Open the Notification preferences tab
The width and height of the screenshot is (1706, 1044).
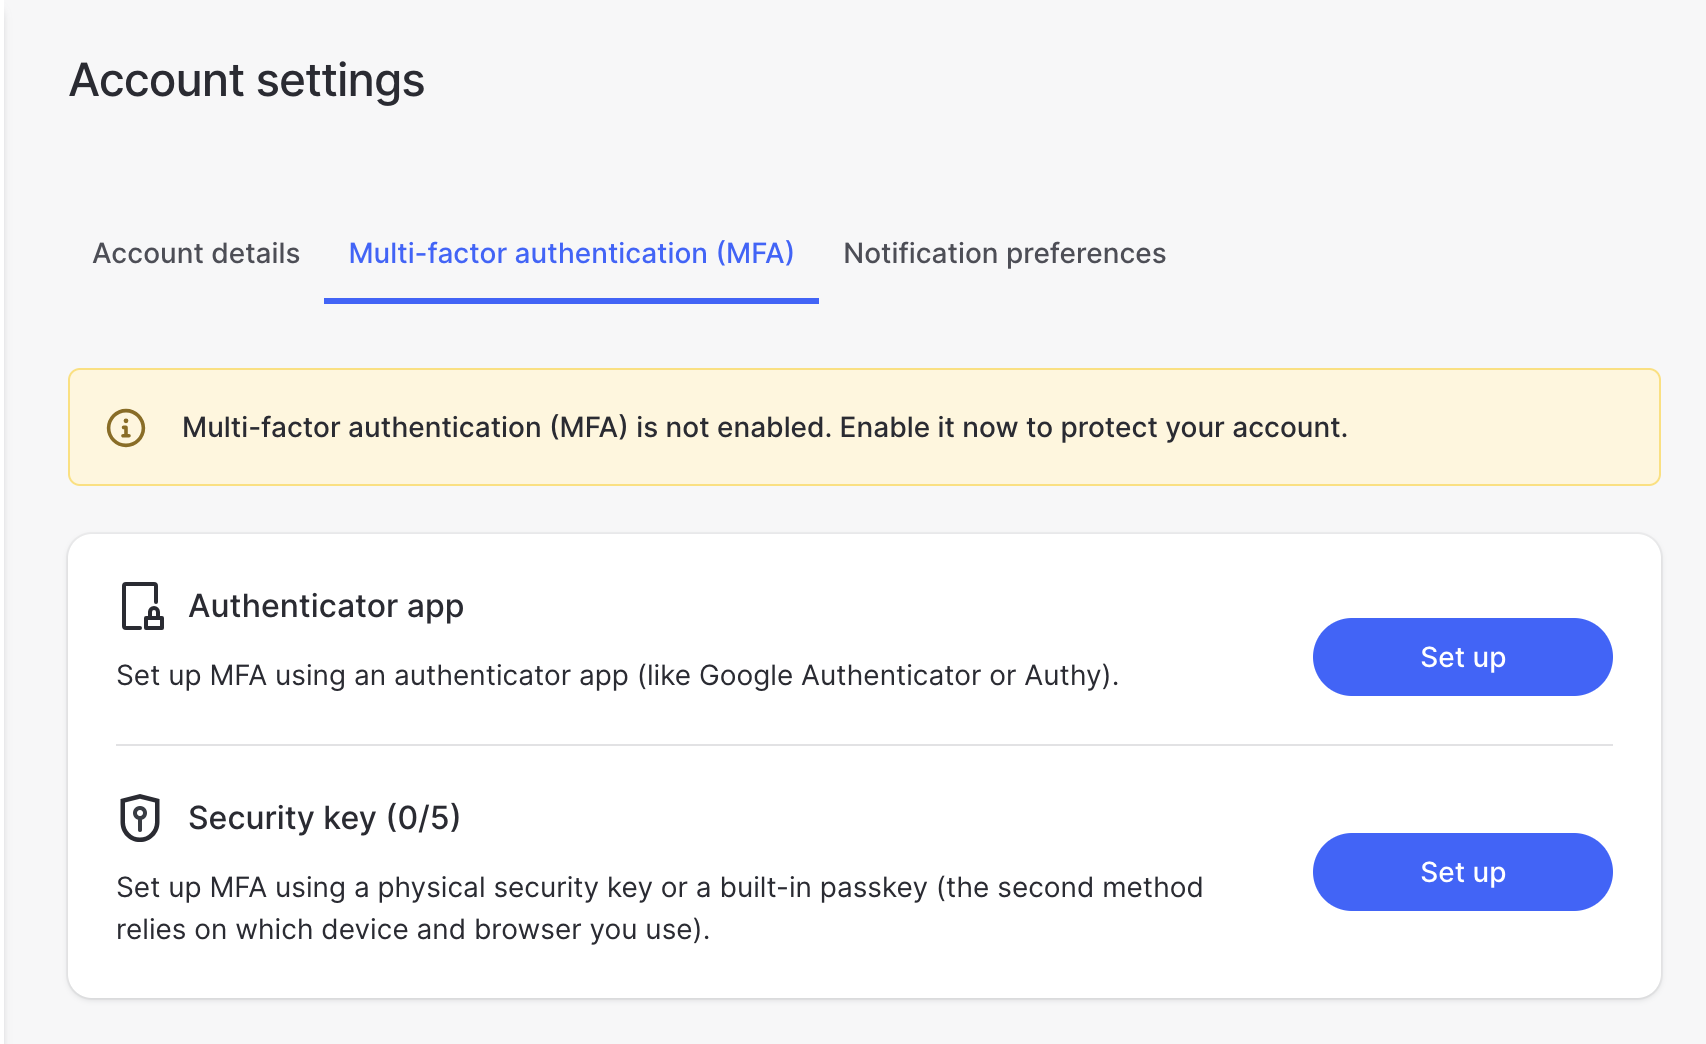(1004, 253)
